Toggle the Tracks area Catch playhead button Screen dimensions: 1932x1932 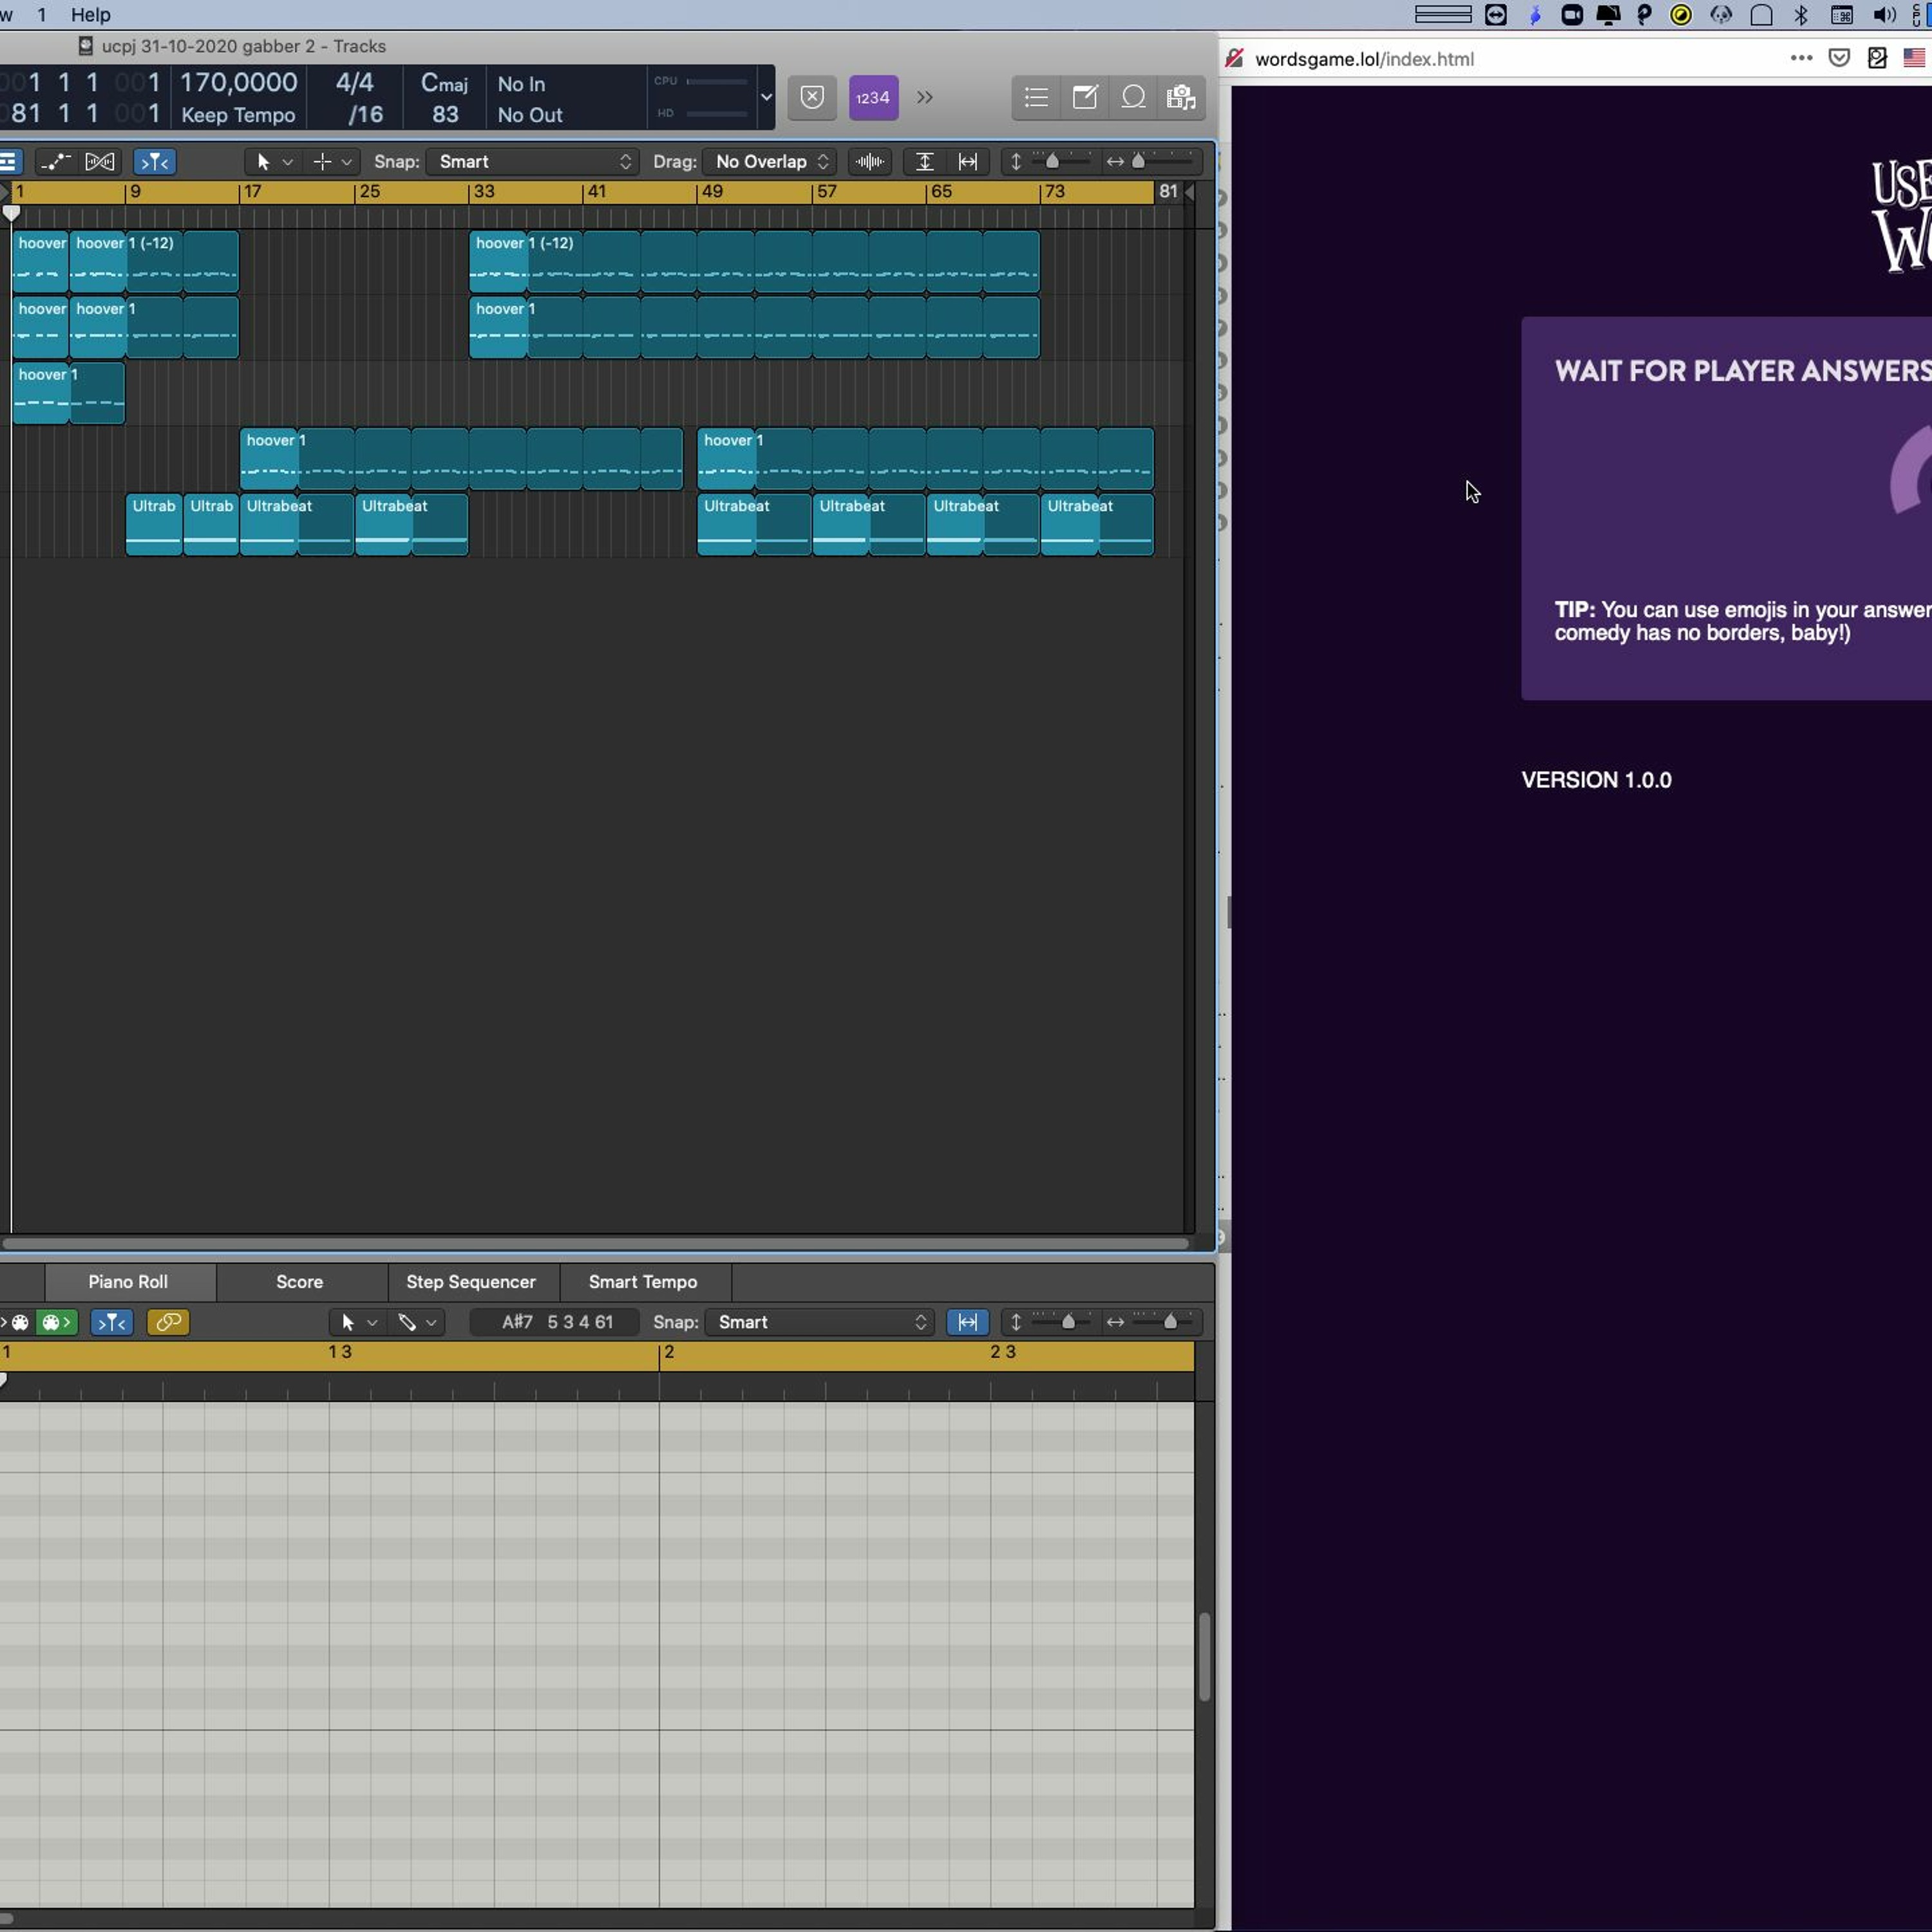point(154,161)
